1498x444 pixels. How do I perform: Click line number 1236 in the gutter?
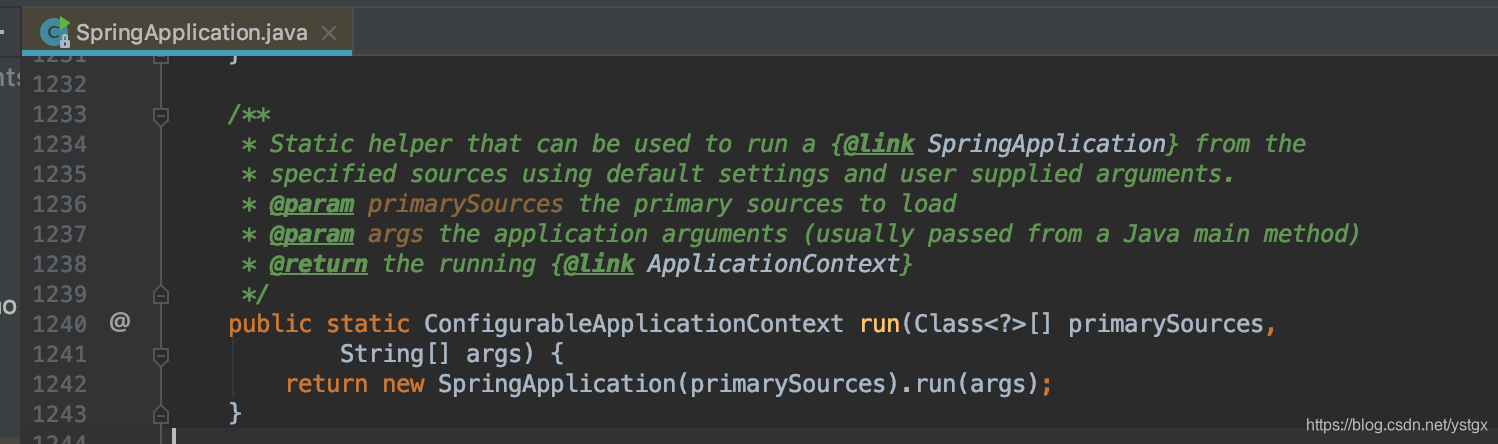60,204
